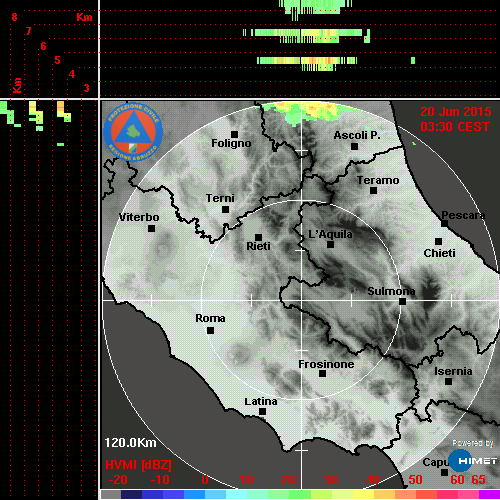Screen dimensions: 500x500
Task: Select the Isernia city label
Action: click(x=453, y=371)
